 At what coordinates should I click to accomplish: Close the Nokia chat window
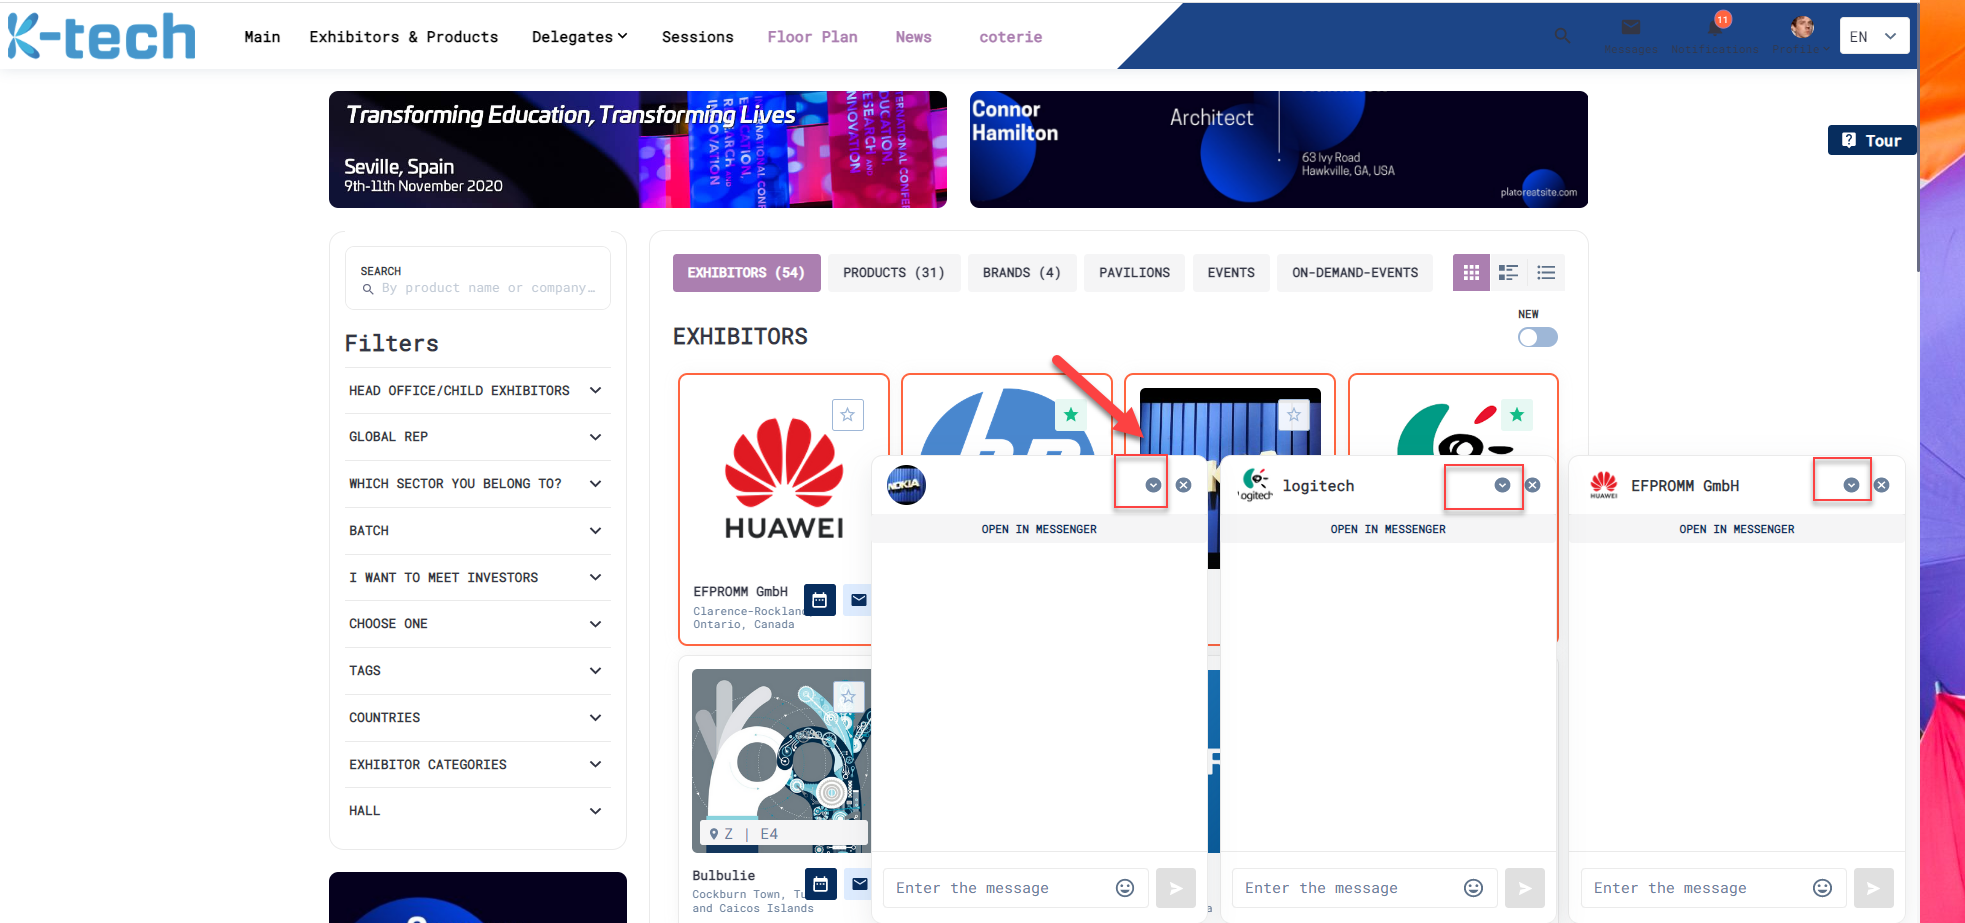[x=1183, y=485]
